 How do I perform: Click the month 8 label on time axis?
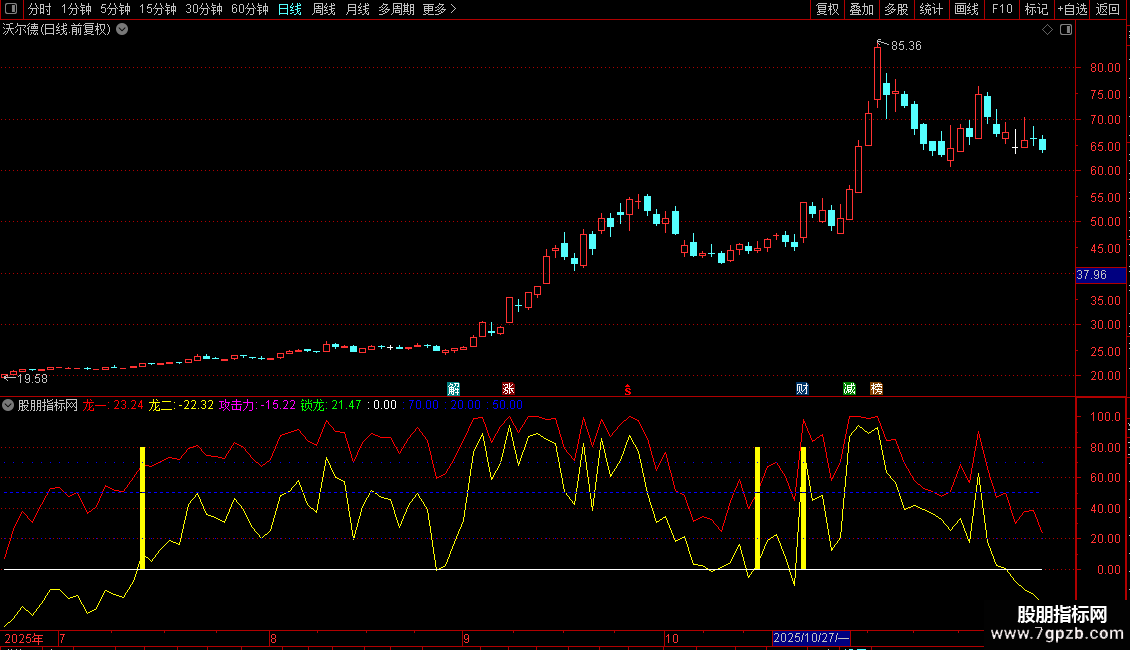[x=273, y=638]
